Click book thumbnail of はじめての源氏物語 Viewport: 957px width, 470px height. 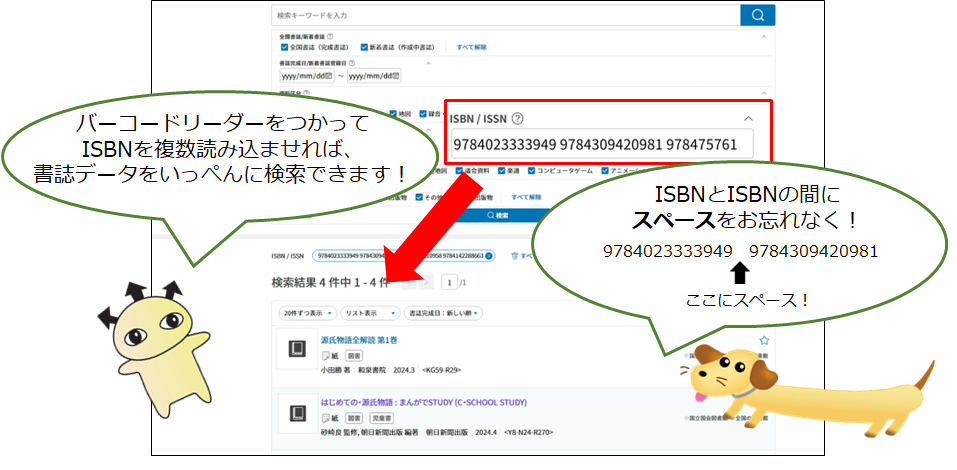point(297,414)
